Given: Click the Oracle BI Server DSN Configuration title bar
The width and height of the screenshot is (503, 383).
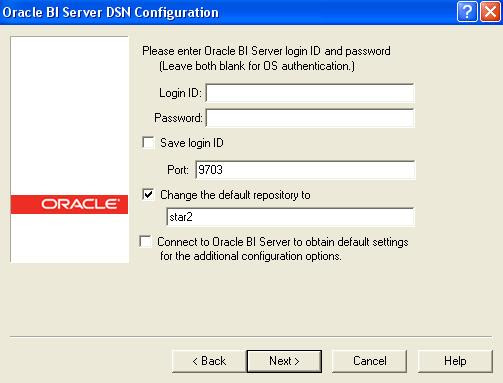Looking at the screenshot, I should pyautogui.click(x=228, y=12).
